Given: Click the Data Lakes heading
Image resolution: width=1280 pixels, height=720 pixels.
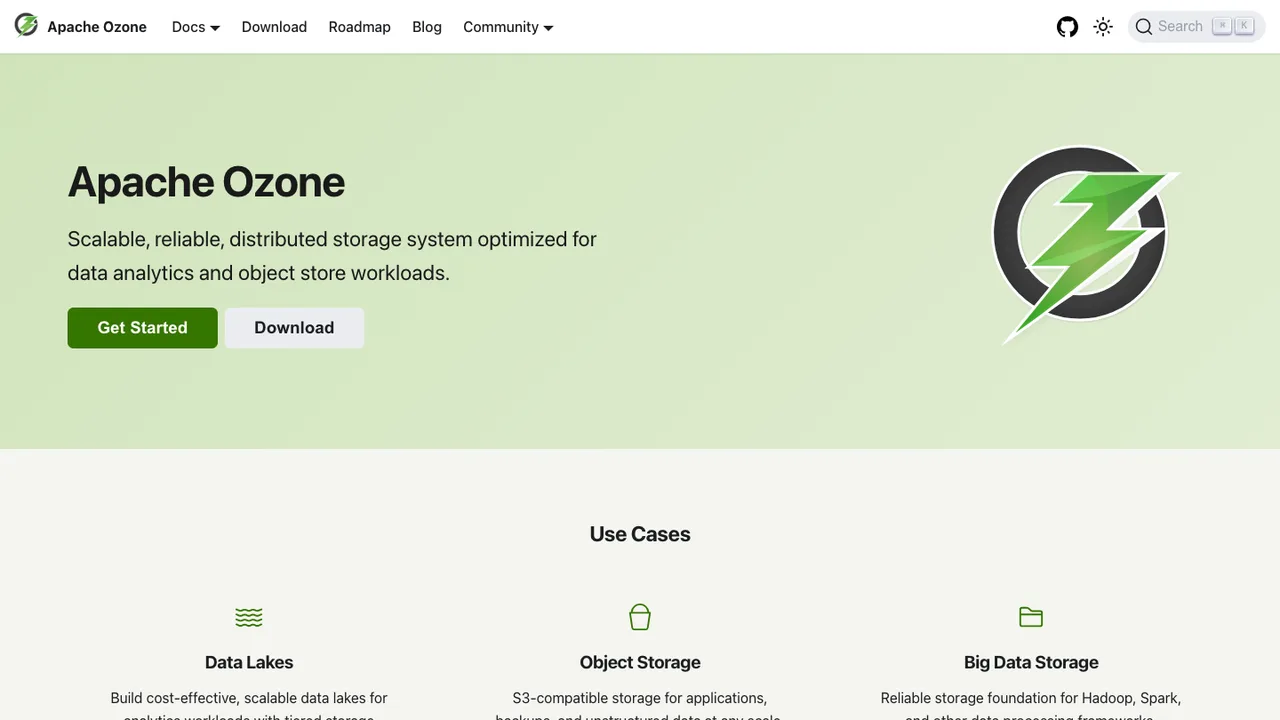Looking at the screenshot, I should [249, 662].
